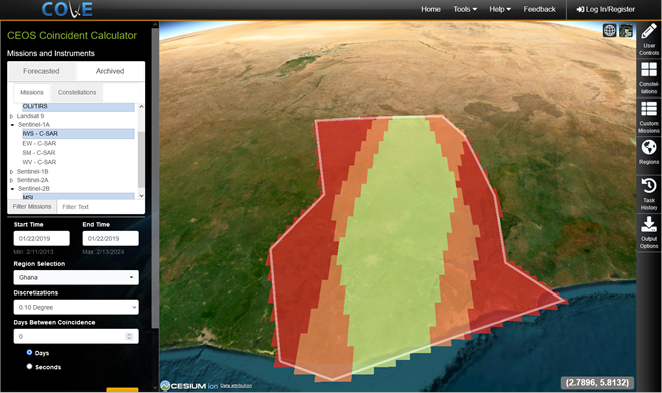Click the COVE logo
This screenshot has height=393, width=662.
67,9
